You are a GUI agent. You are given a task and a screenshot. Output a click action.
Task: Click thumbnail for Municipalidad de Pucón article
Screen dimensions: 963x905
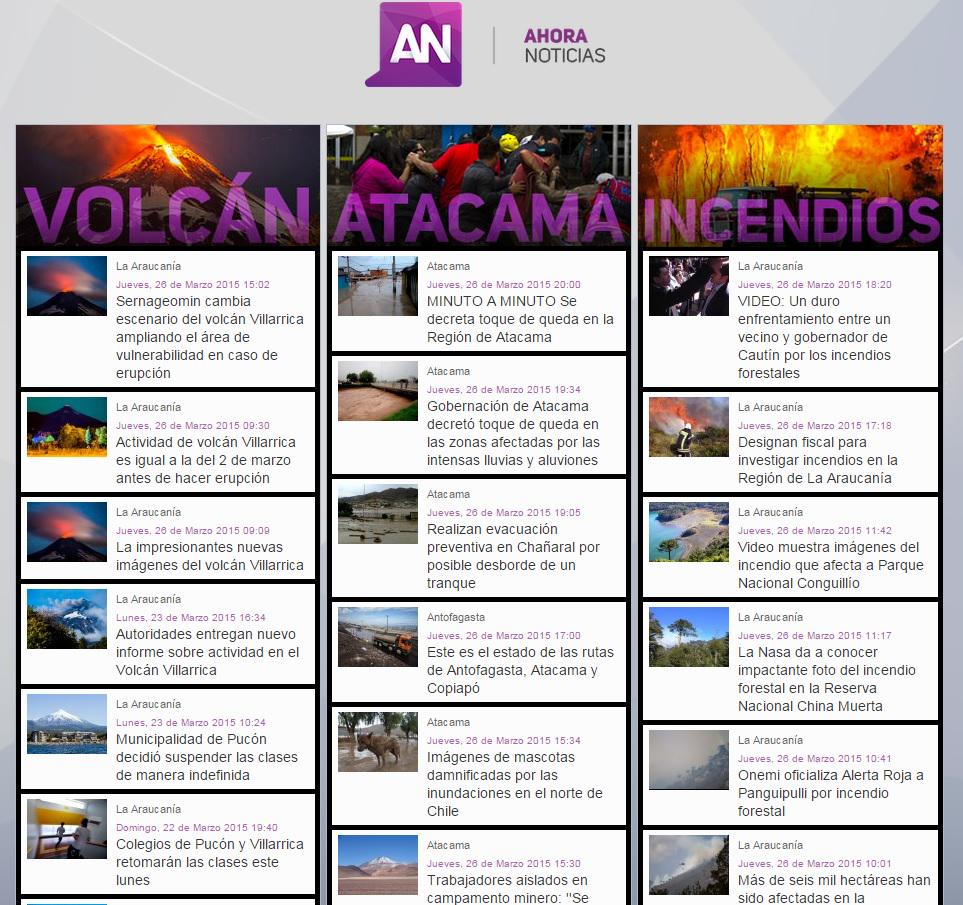[67, 724]
